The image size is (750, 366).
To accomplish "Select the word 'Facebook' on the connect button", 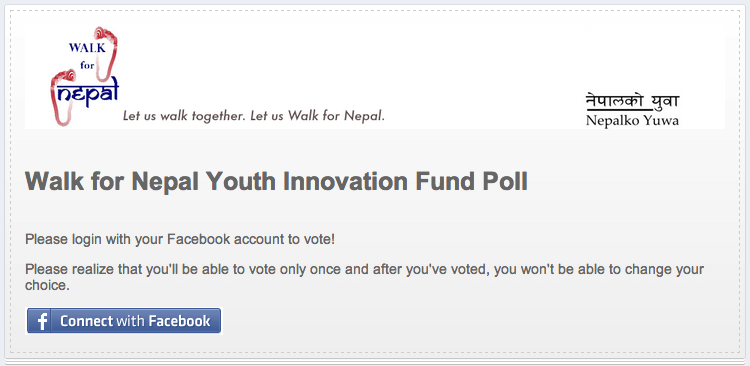I will pyautogui.click(x=179, y=321).
